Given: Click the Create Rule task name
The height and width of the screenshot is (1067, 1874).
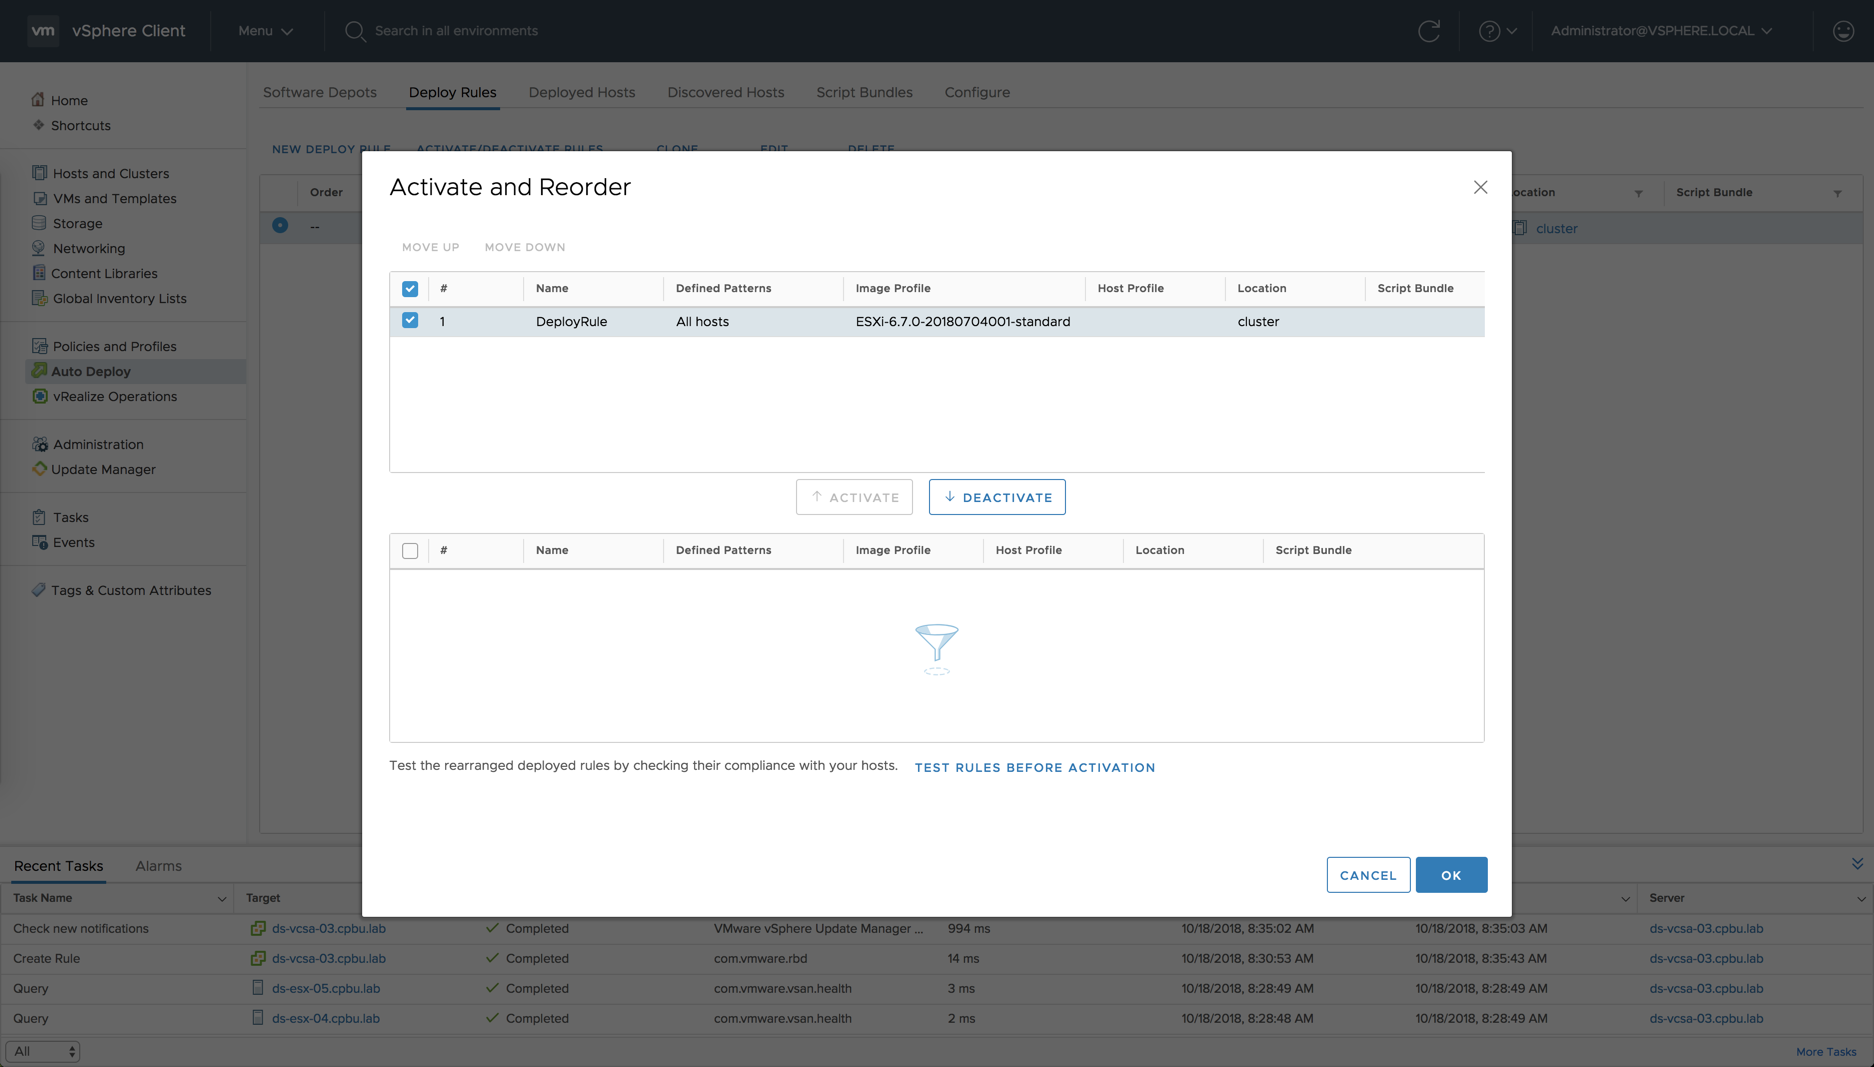Looking at the screenshot, I should coord(47,959).
